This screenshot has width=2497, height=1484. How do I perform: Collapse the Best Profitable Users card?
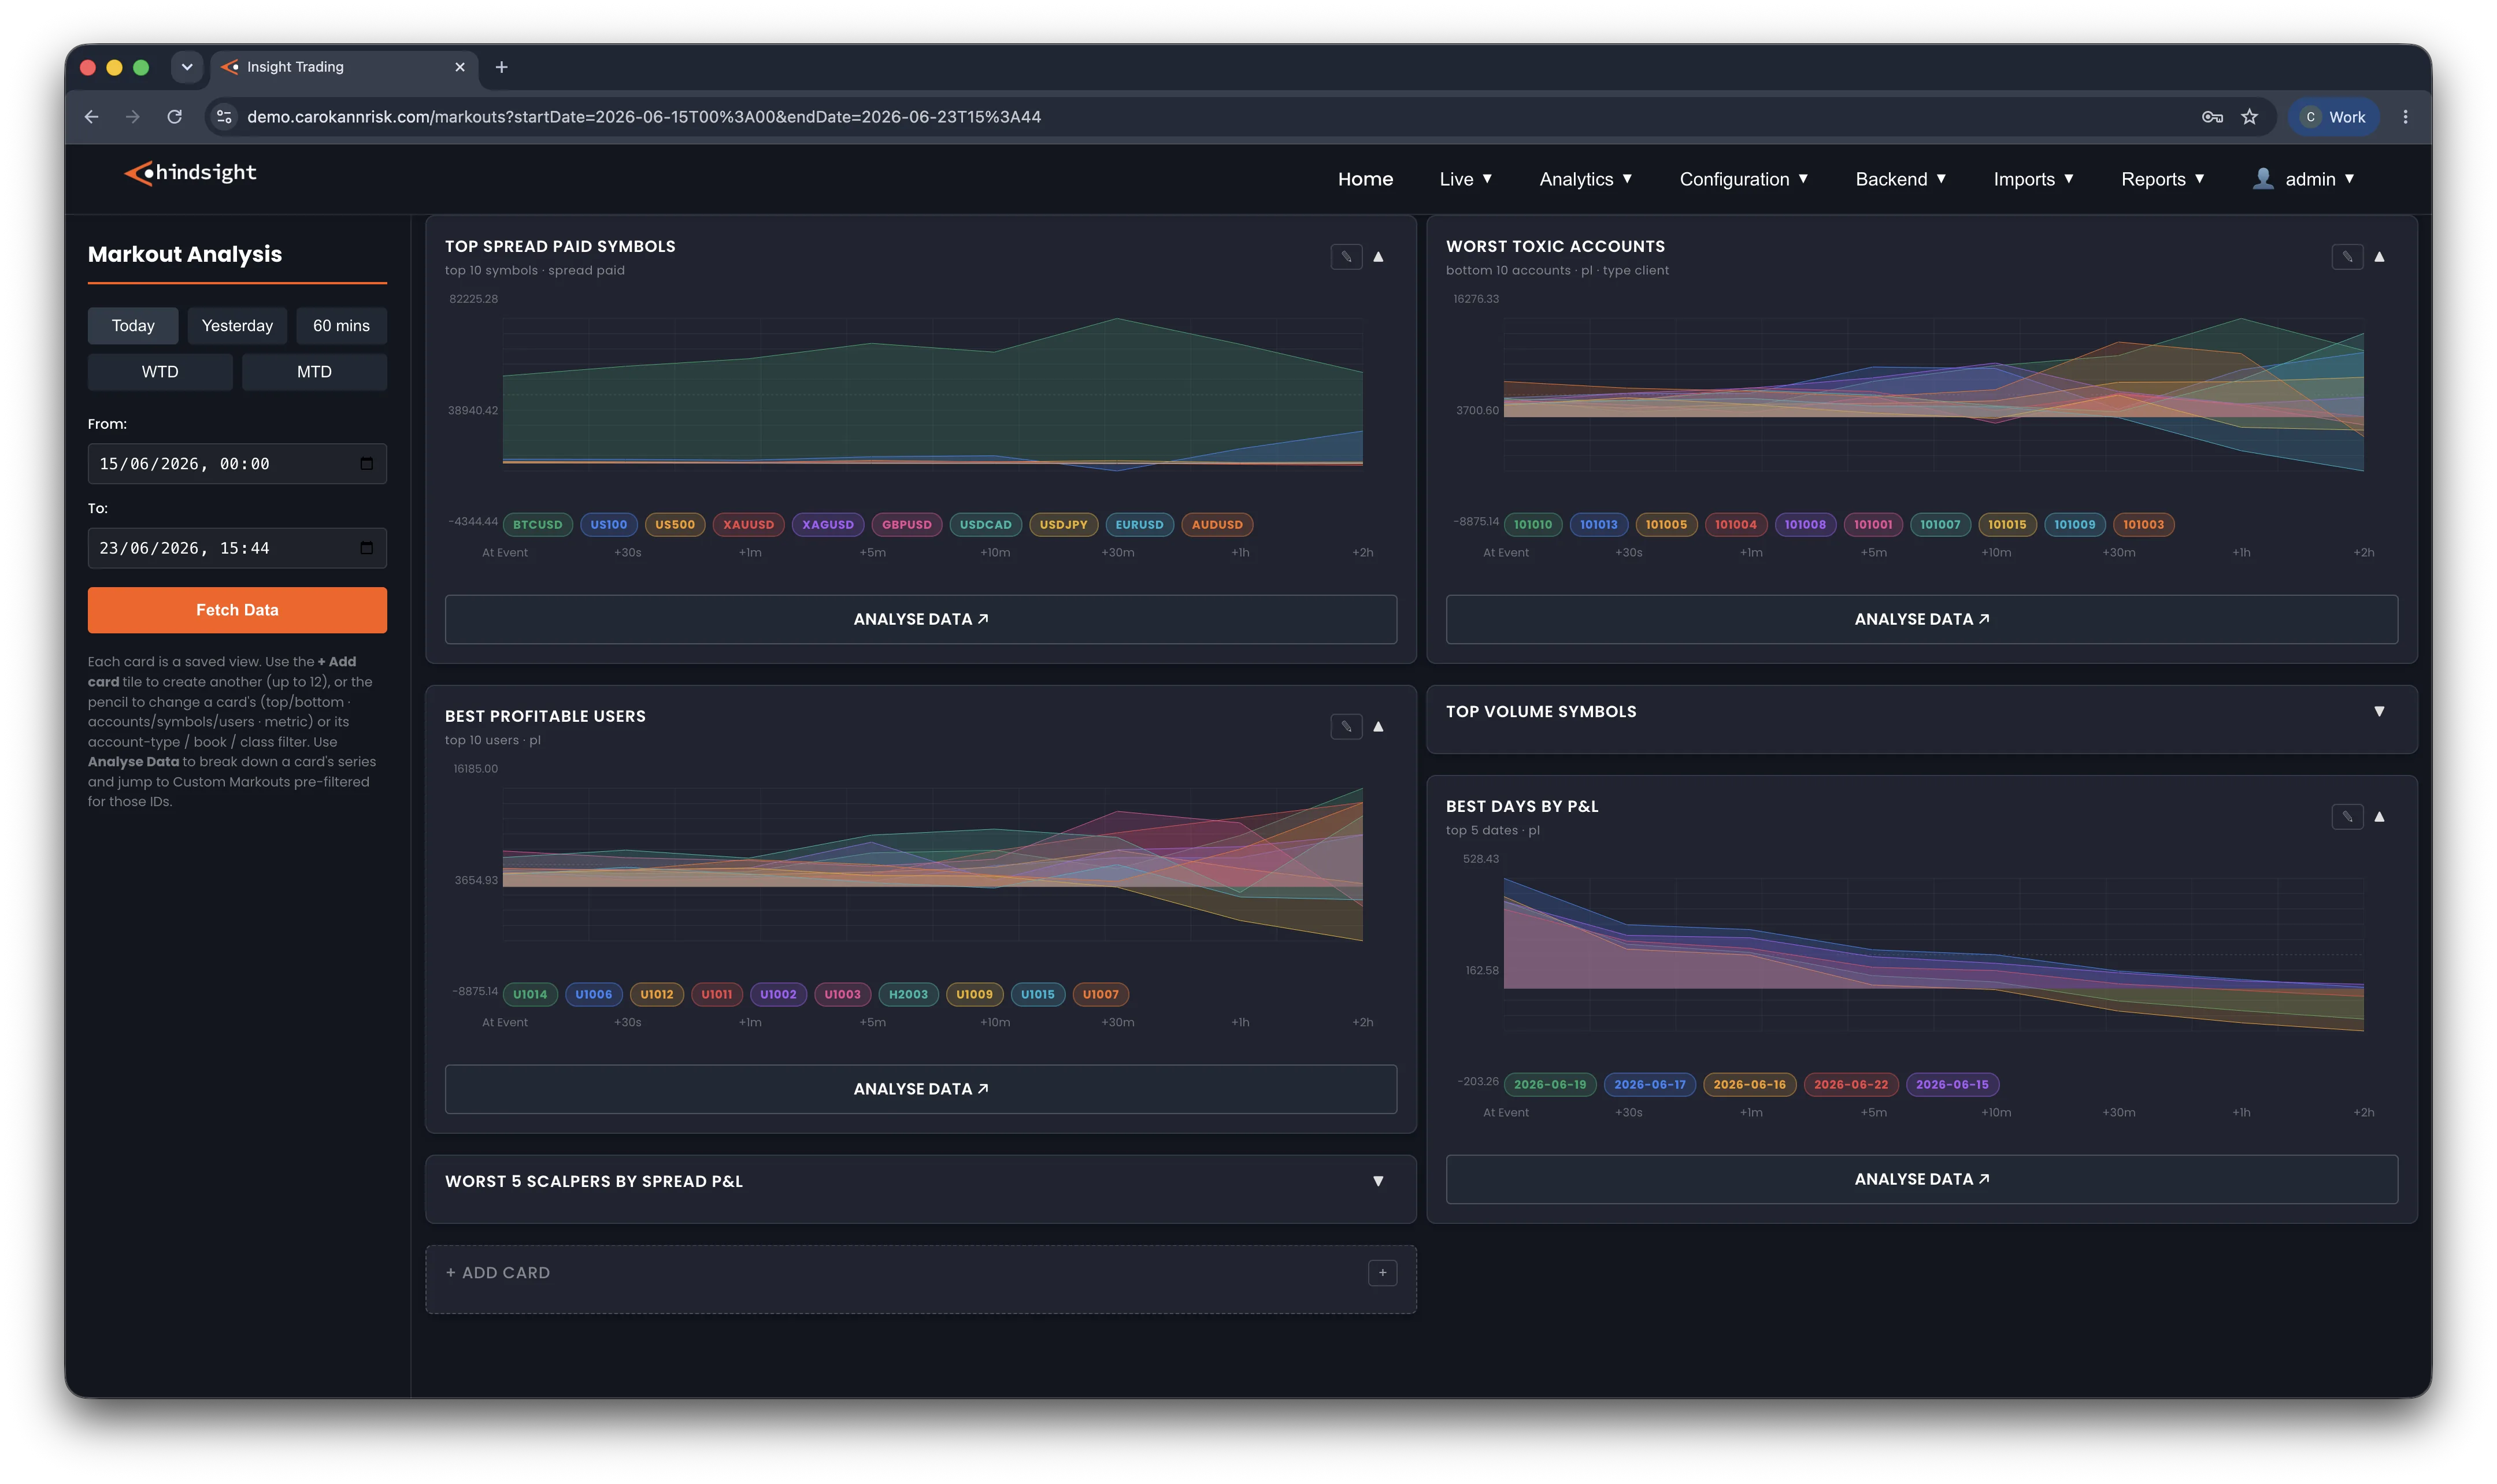[1378, 727]
